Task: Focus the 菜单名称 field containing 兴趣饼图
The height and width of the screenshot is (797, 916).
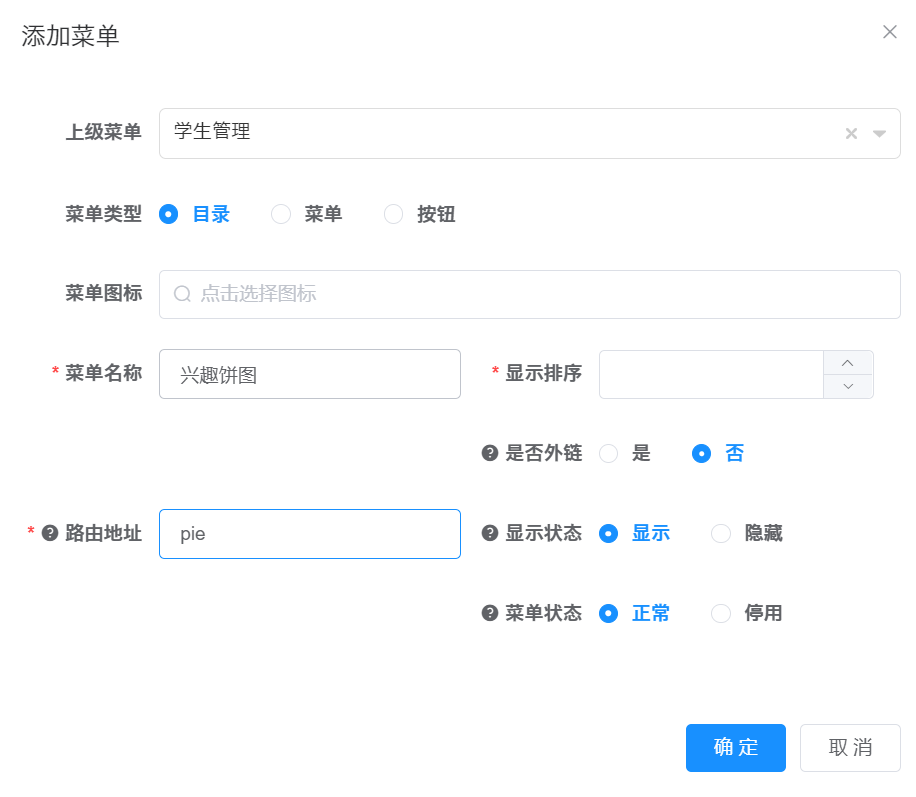Action: tap(310, 374)
